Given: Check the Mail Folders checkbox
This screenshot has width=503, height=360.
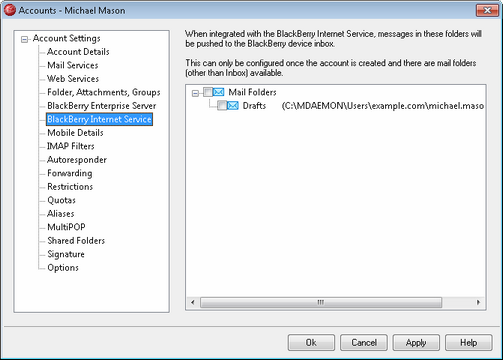Looking at the screenshot, I should [208, 92].
